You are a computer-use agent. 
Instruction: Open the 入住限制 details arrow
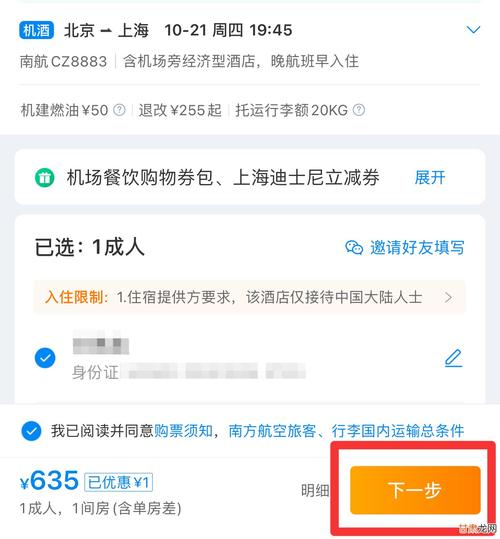[448, 297]
